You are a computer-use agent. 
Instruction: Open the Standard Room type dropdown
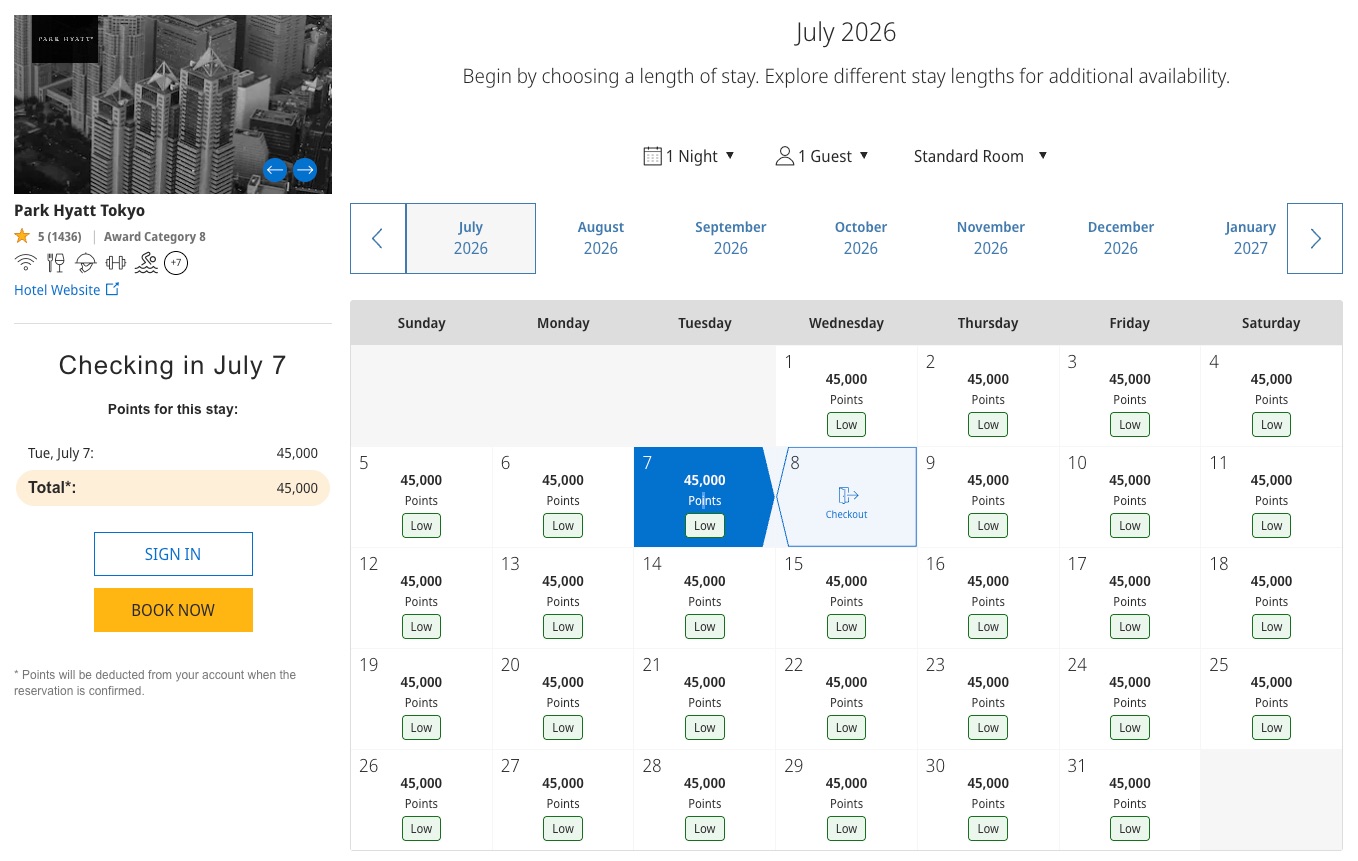(x=980, y=156)
